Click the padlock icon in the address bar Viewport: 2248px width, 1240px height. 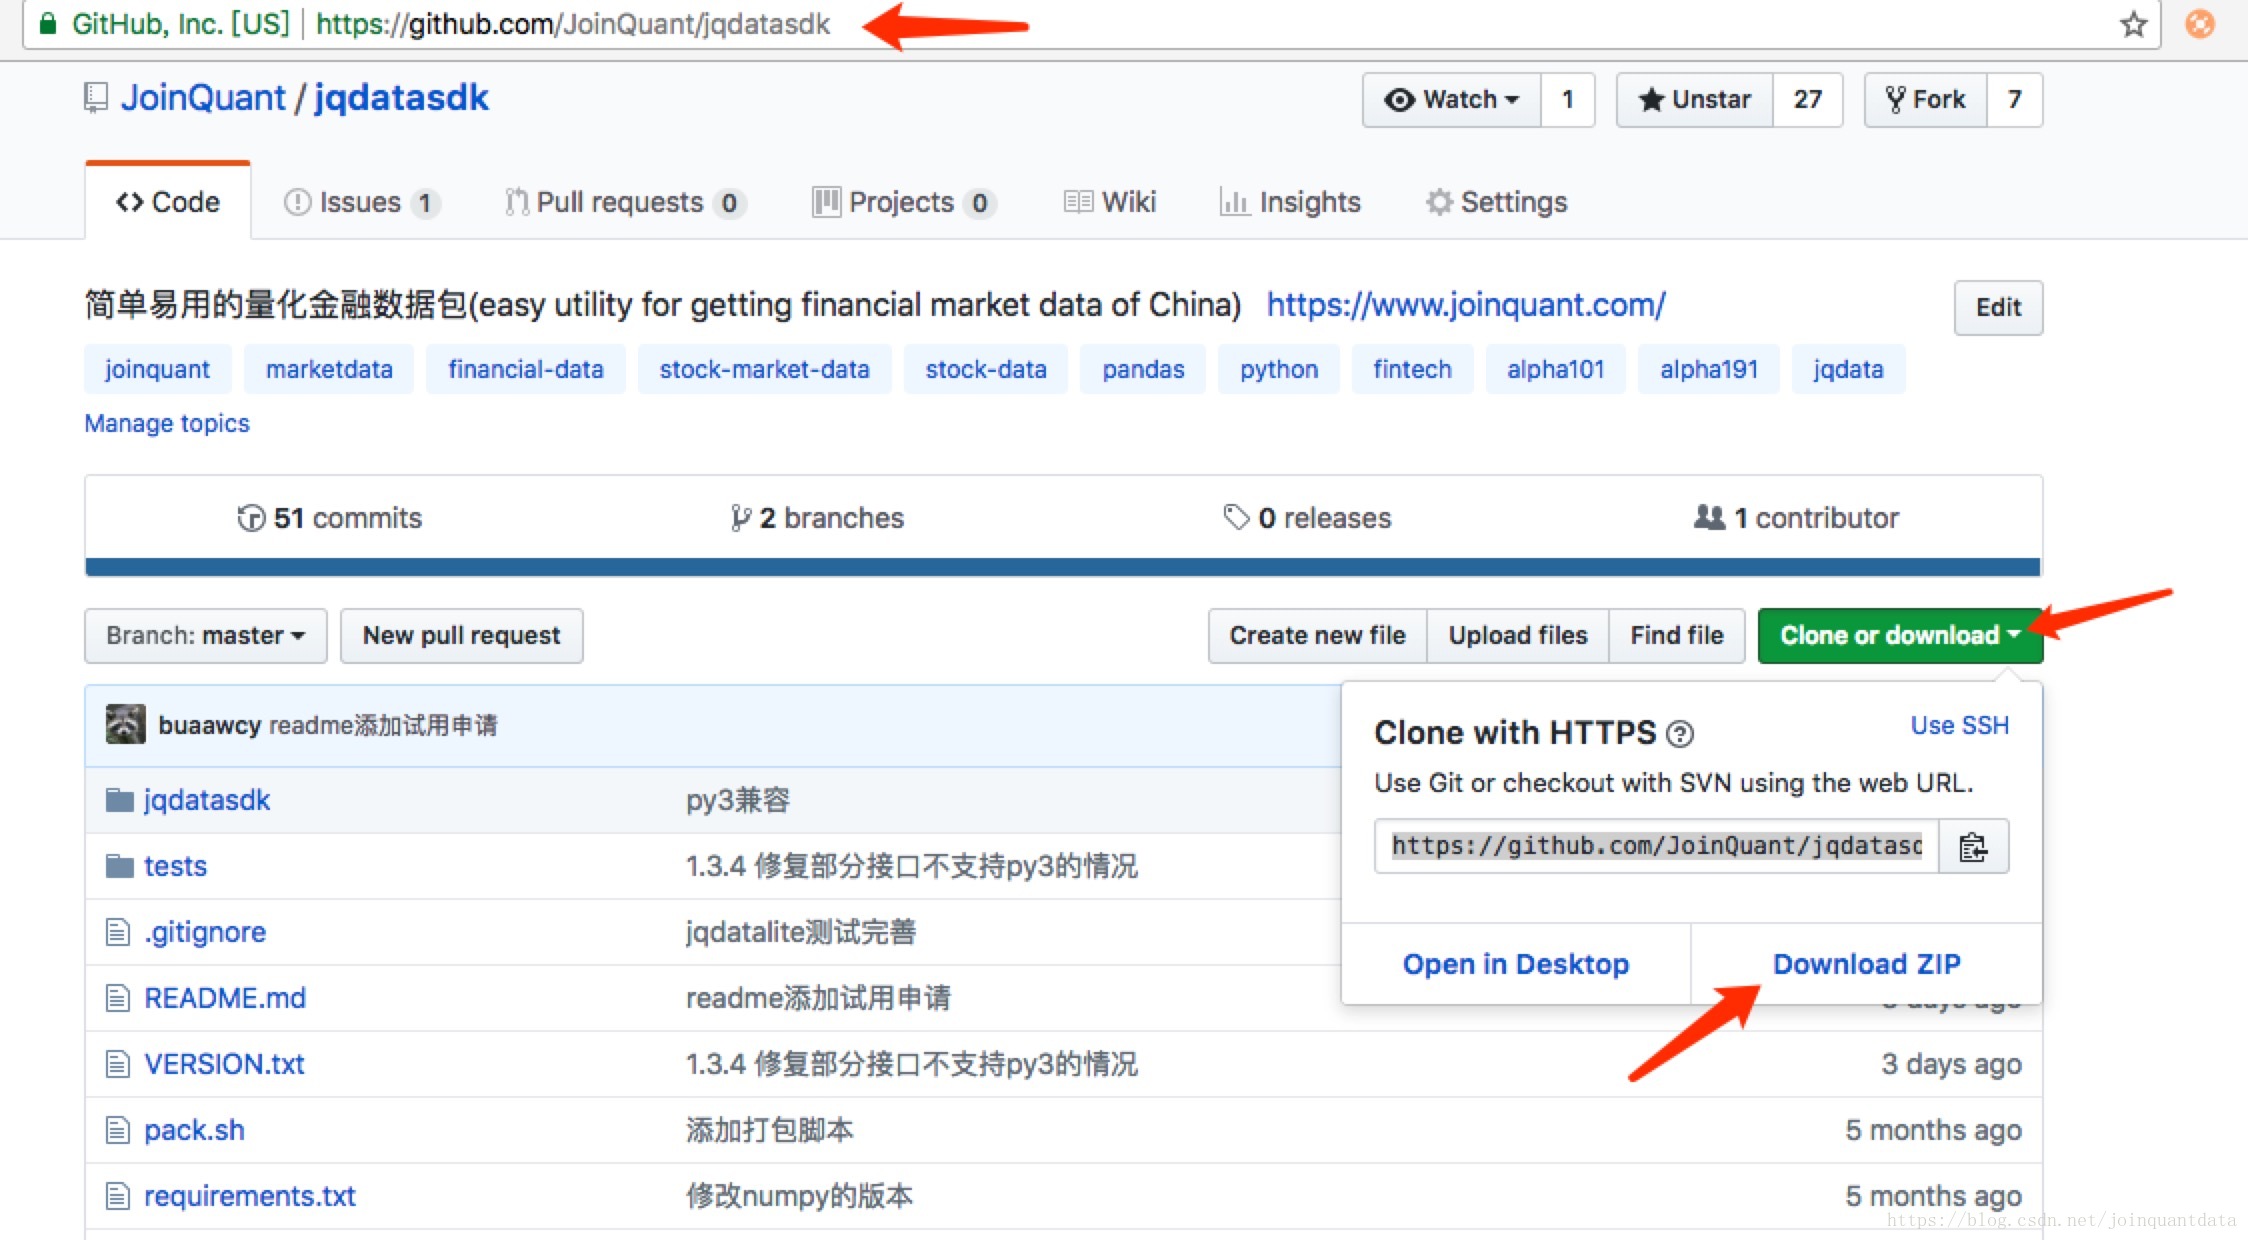point(47,24)
